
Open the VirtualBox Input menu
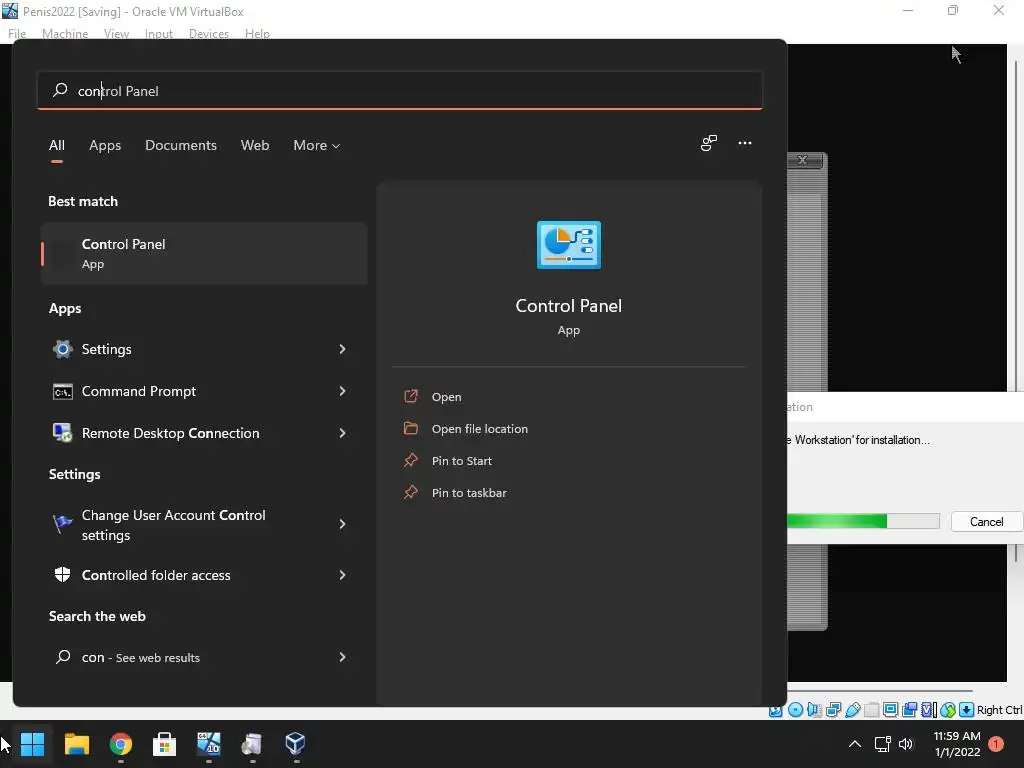159,33
